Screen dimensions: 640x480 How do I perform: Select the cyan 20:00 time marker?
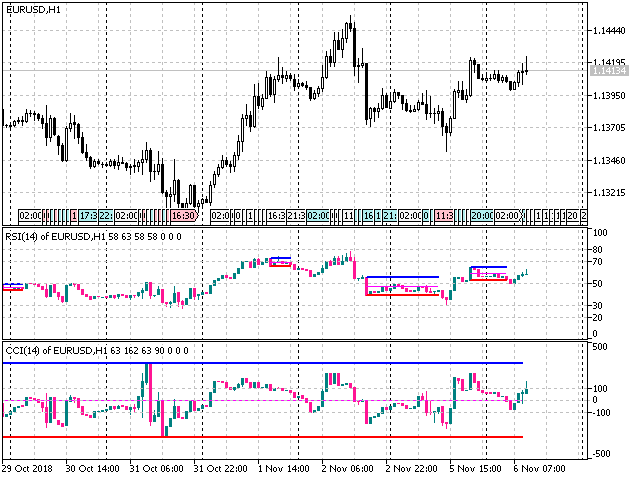[482, 215]
